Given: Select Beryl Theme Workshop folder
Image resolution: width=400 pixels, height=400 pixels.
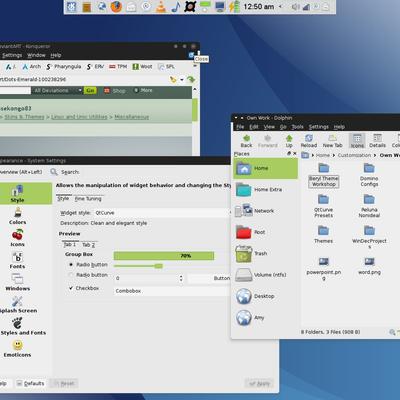Looking at the screenshot, I should pyautogui.click(x=324, y=175).
